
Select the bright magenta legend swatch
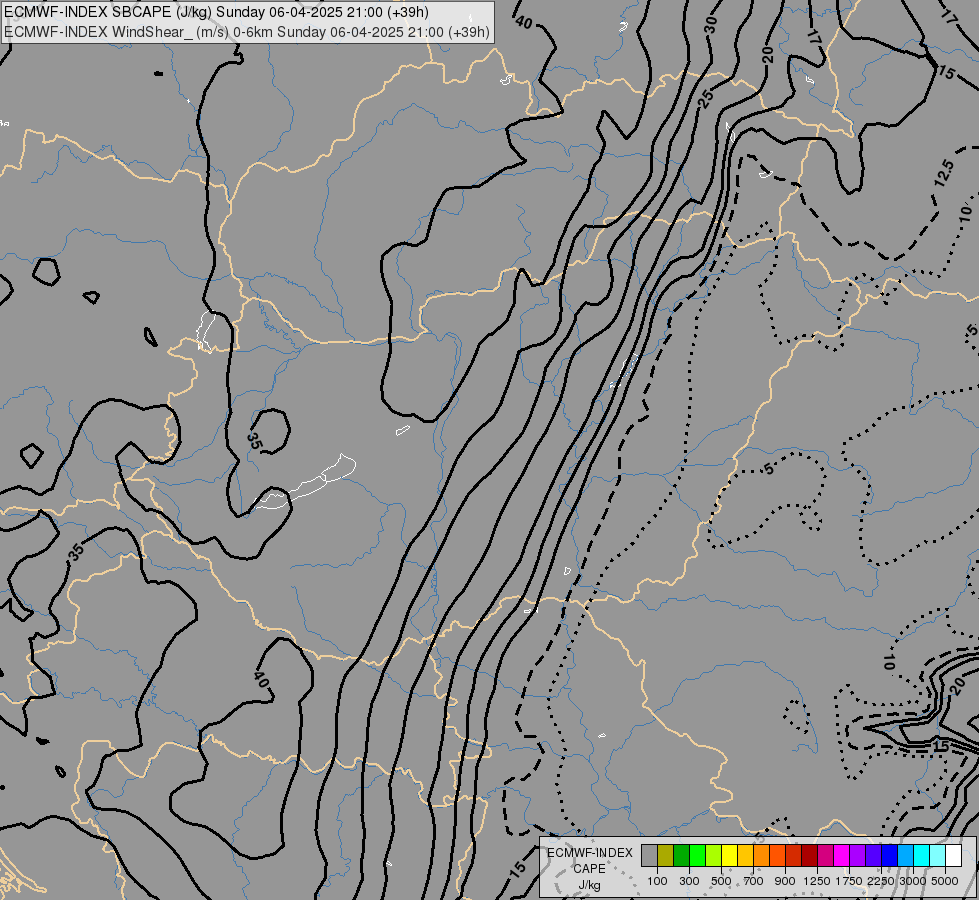coord(842,855)
